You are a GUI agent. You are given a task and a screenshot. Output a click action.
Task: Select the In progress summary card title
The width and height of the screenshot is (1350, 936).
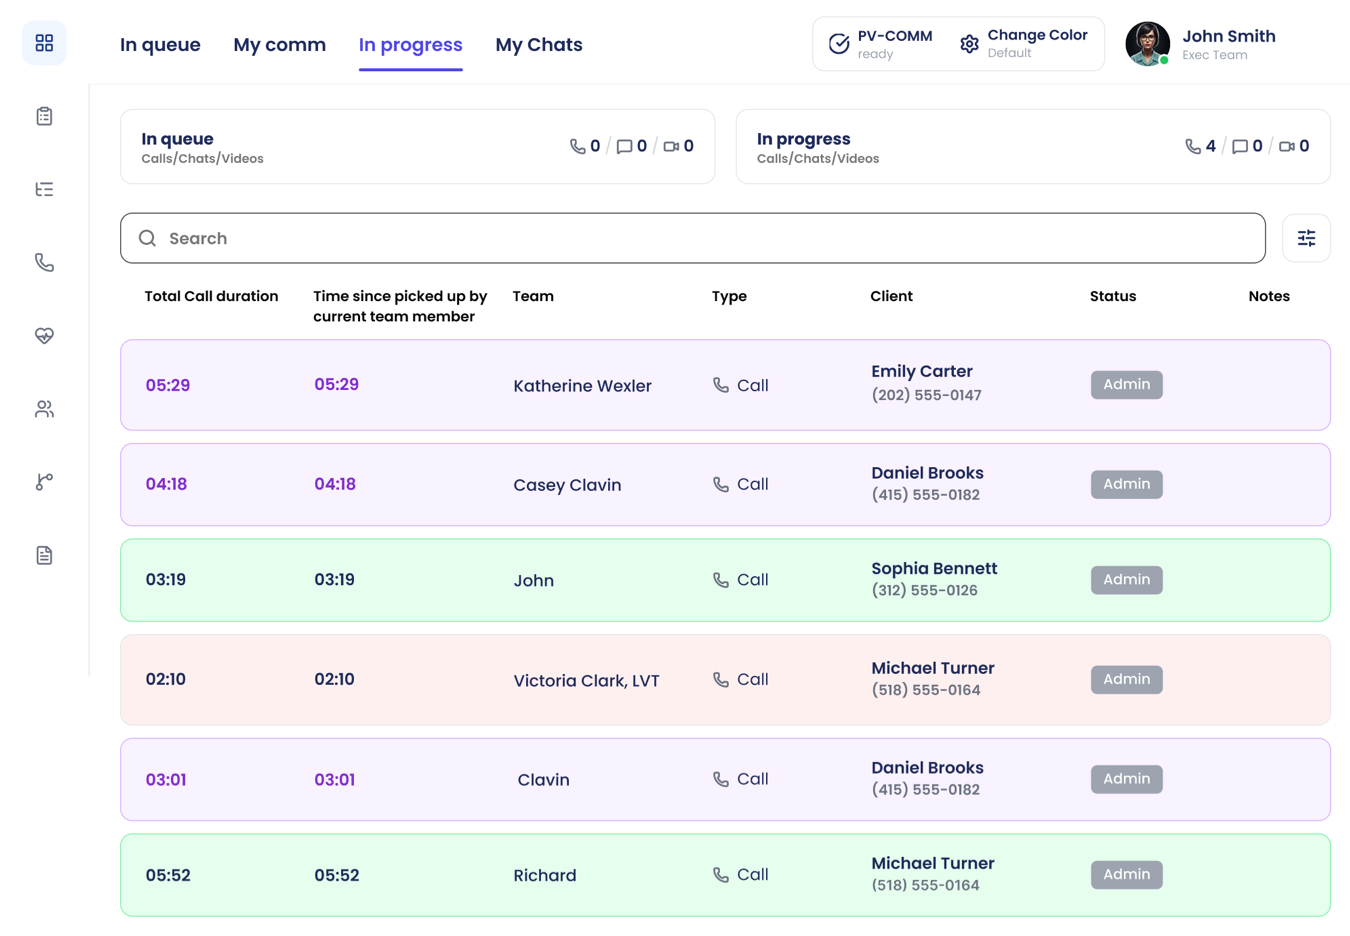803,139
